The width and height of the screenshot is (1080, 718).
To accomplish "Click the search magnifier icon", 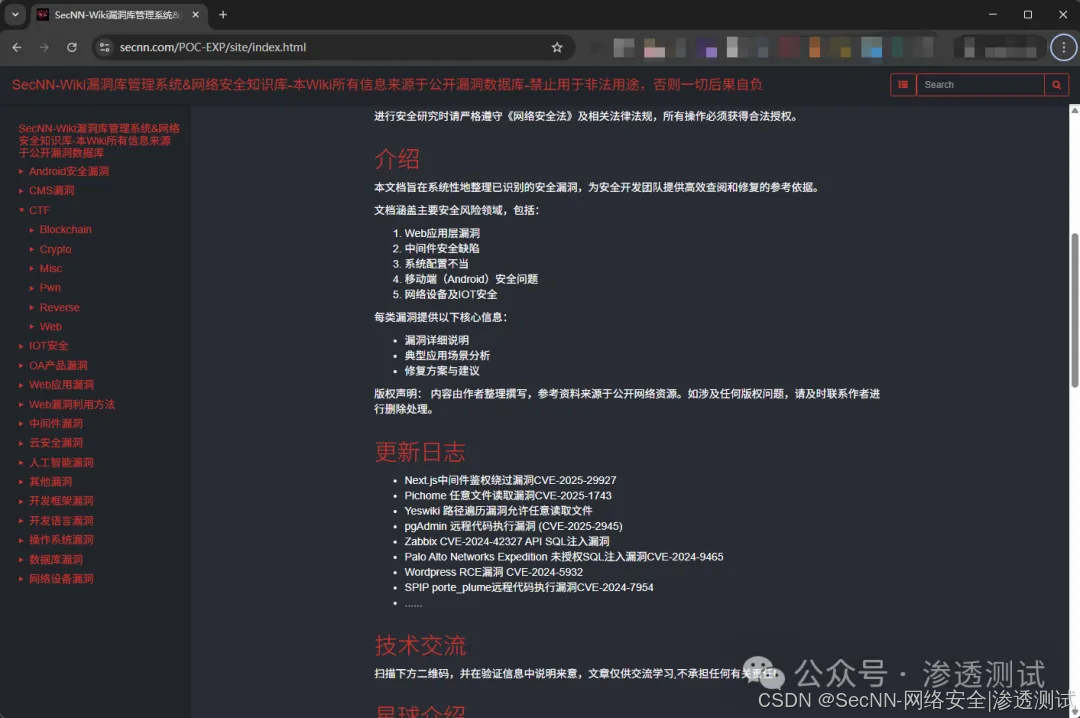I will (1056, 85).
